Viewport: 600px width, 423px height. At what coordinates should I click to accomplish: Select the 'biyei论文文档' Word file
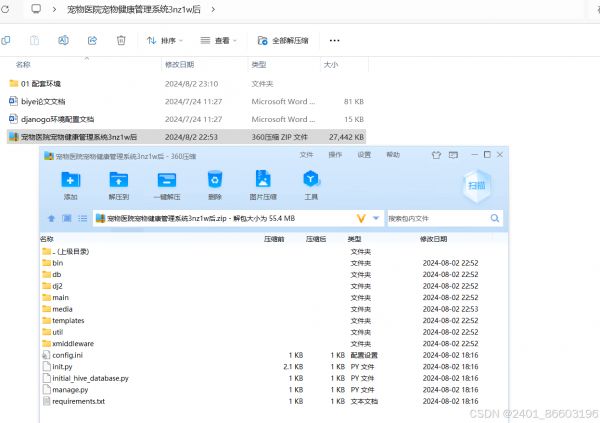[x=37, y=101]
